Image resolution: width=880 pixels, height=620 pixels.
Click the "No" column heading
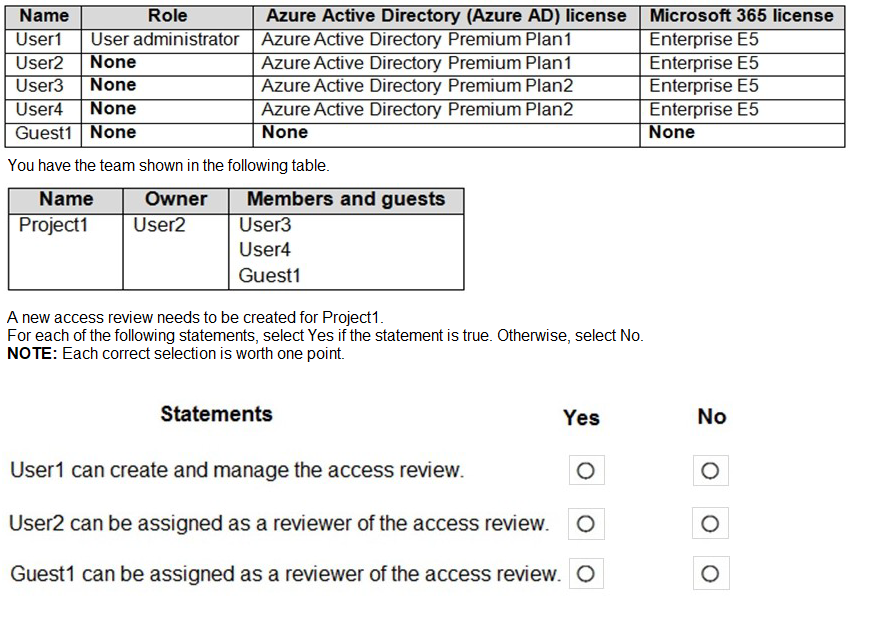point(712,417)
